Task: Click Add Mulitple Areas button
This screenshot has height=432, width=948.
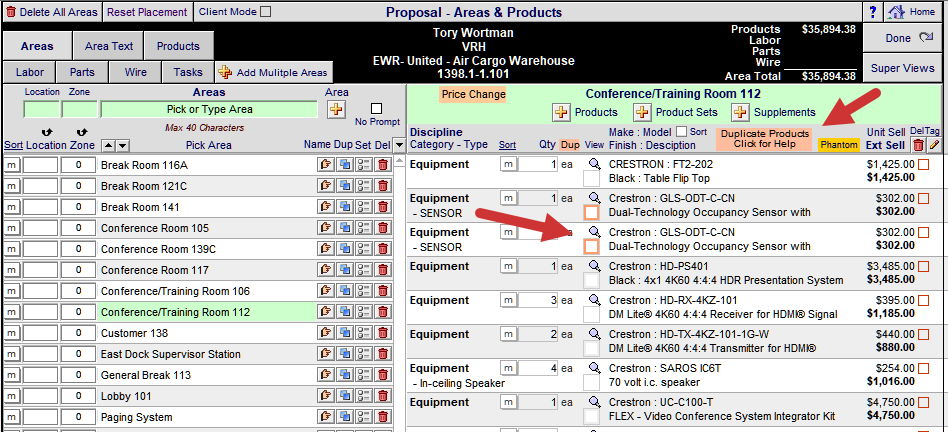Action: click(x=273, y=72)
